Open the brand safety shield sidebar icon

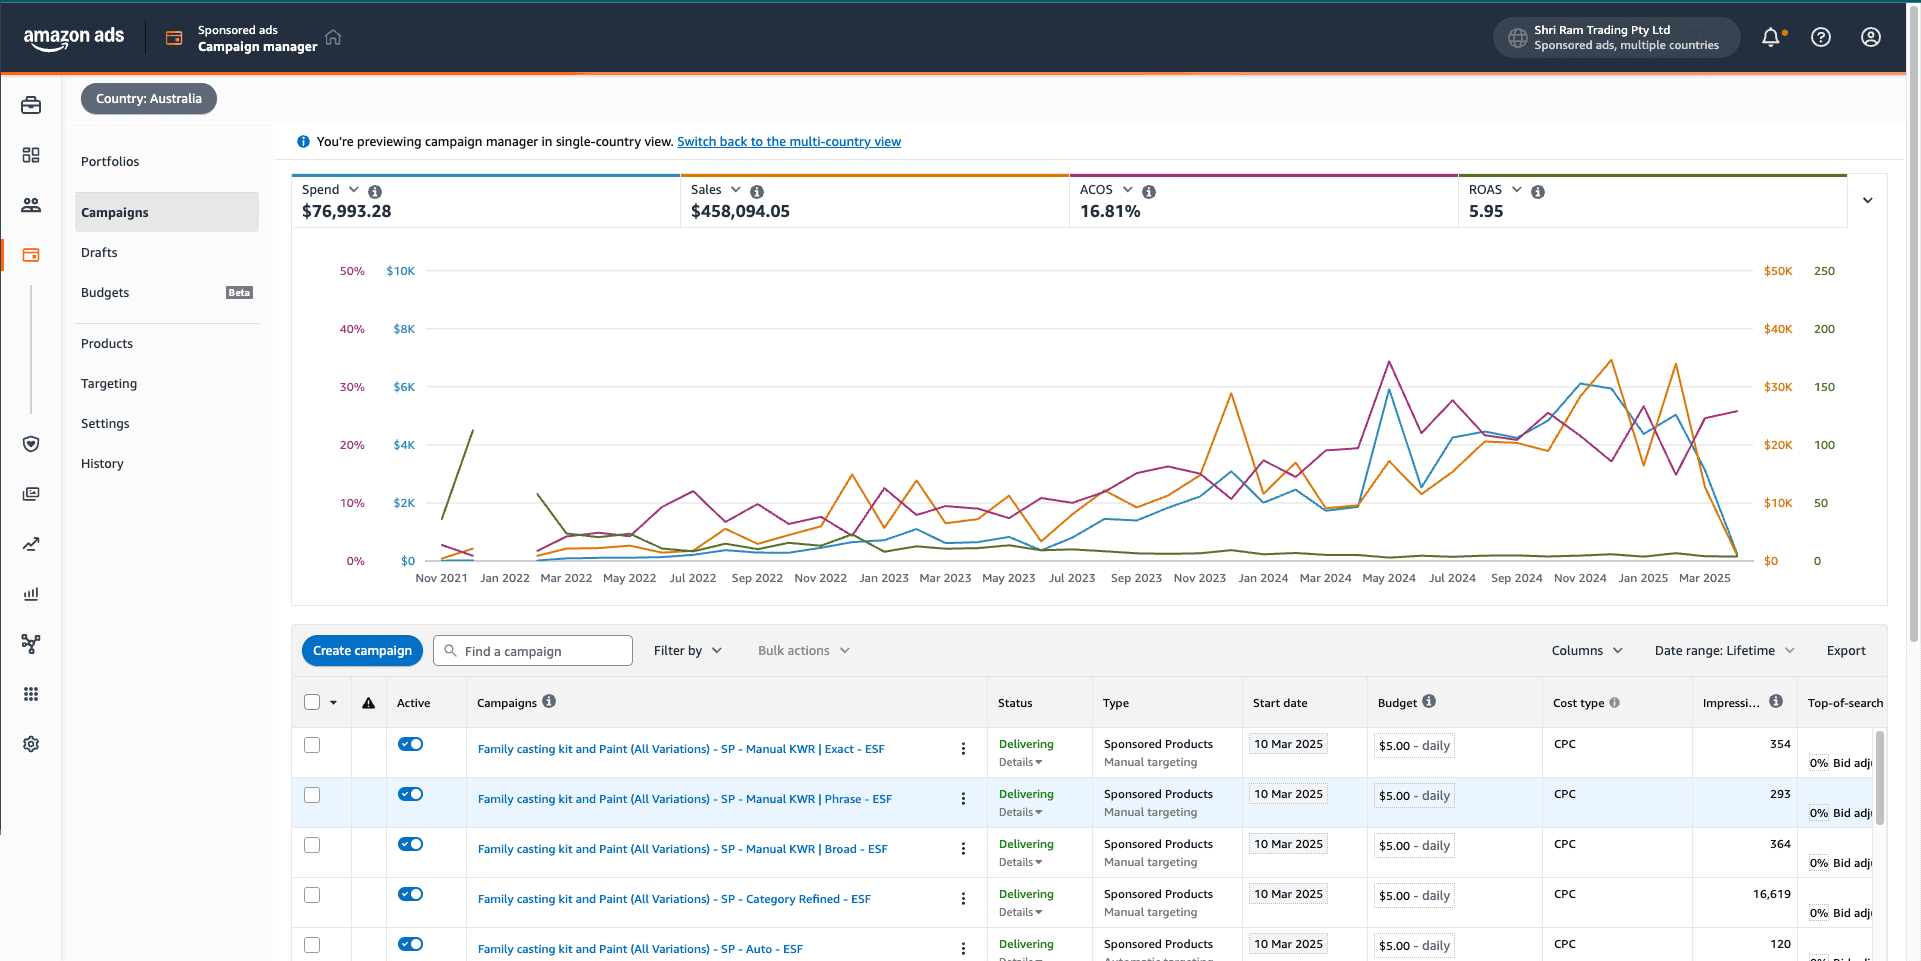click(x=31, y=444)
